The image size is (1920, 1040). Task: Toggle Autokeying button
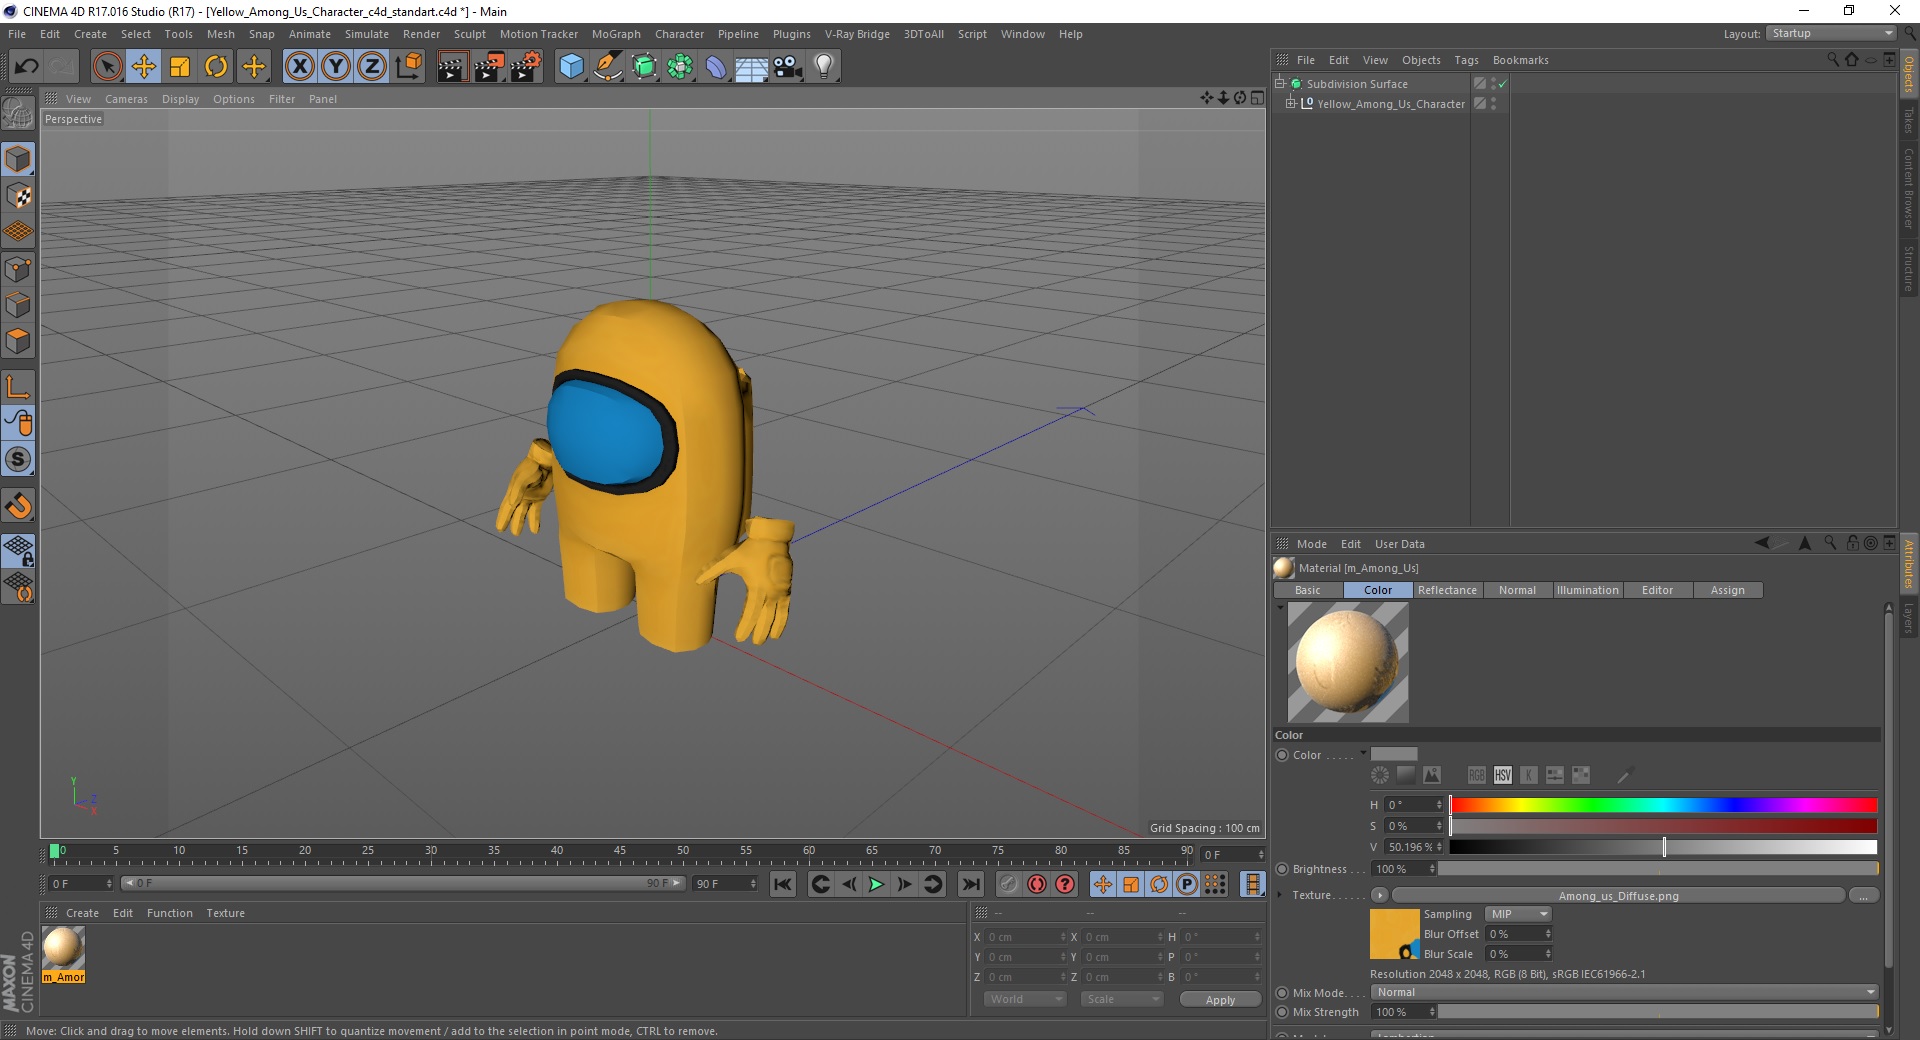tap(1037, 884)
